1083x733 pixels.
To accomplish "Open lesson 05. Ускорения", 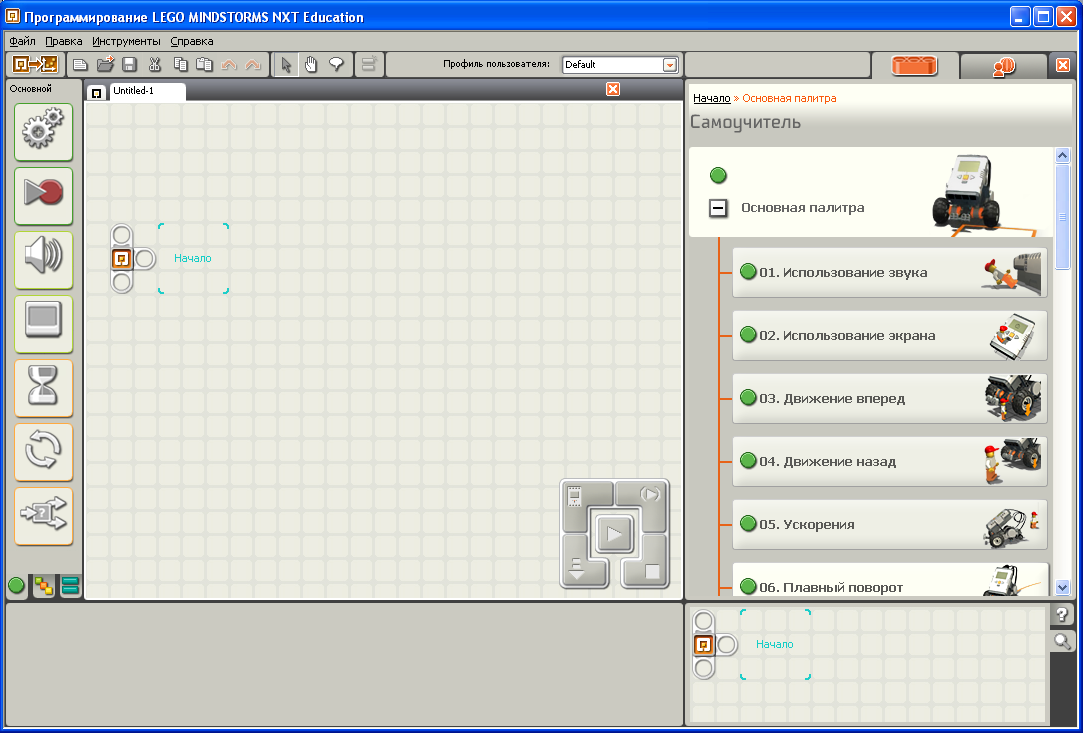I will [890, 524].
